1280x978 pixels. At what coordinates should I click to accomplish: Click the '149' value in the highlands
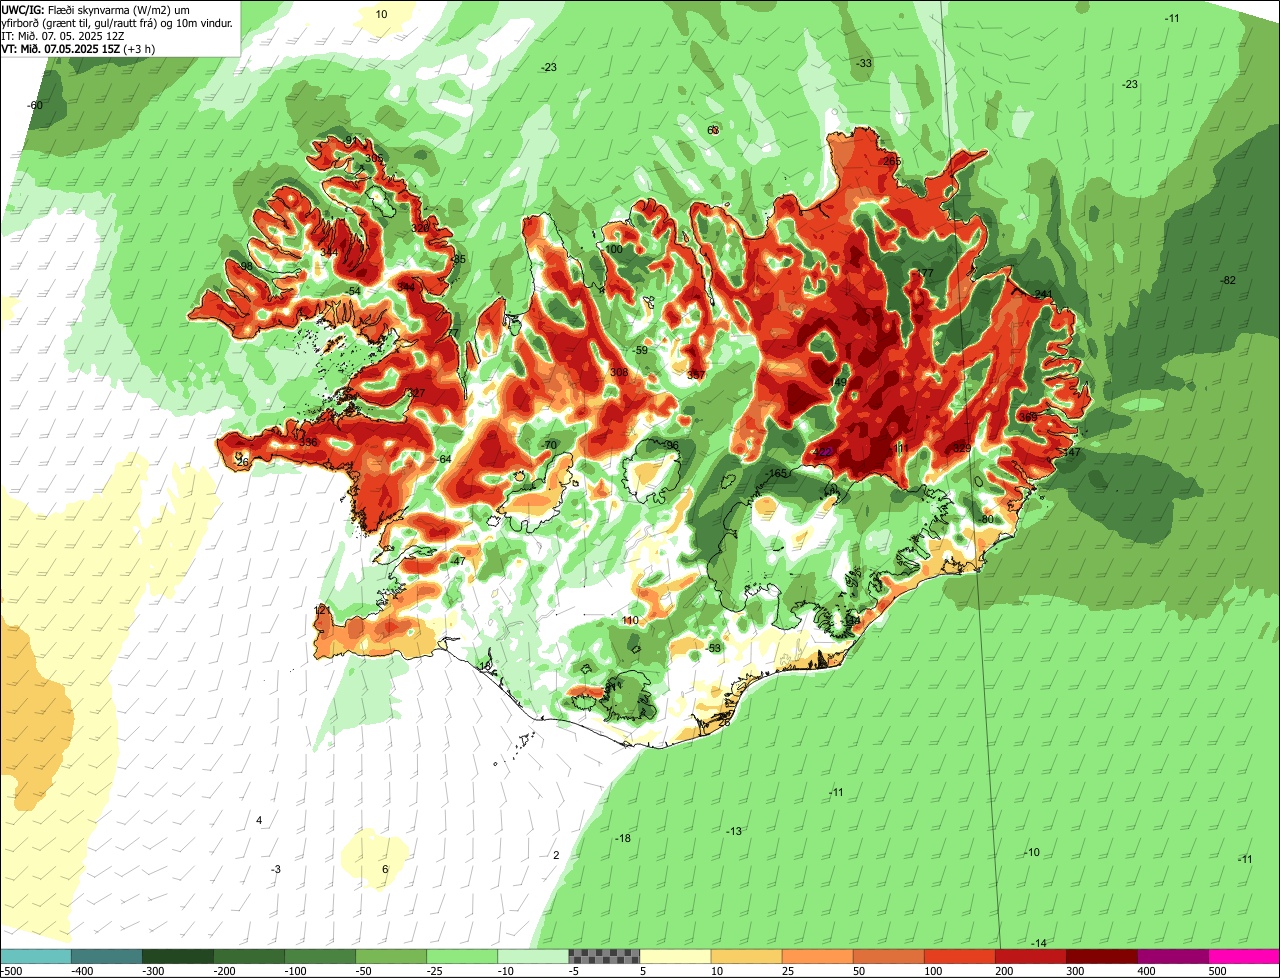point(837,383)
